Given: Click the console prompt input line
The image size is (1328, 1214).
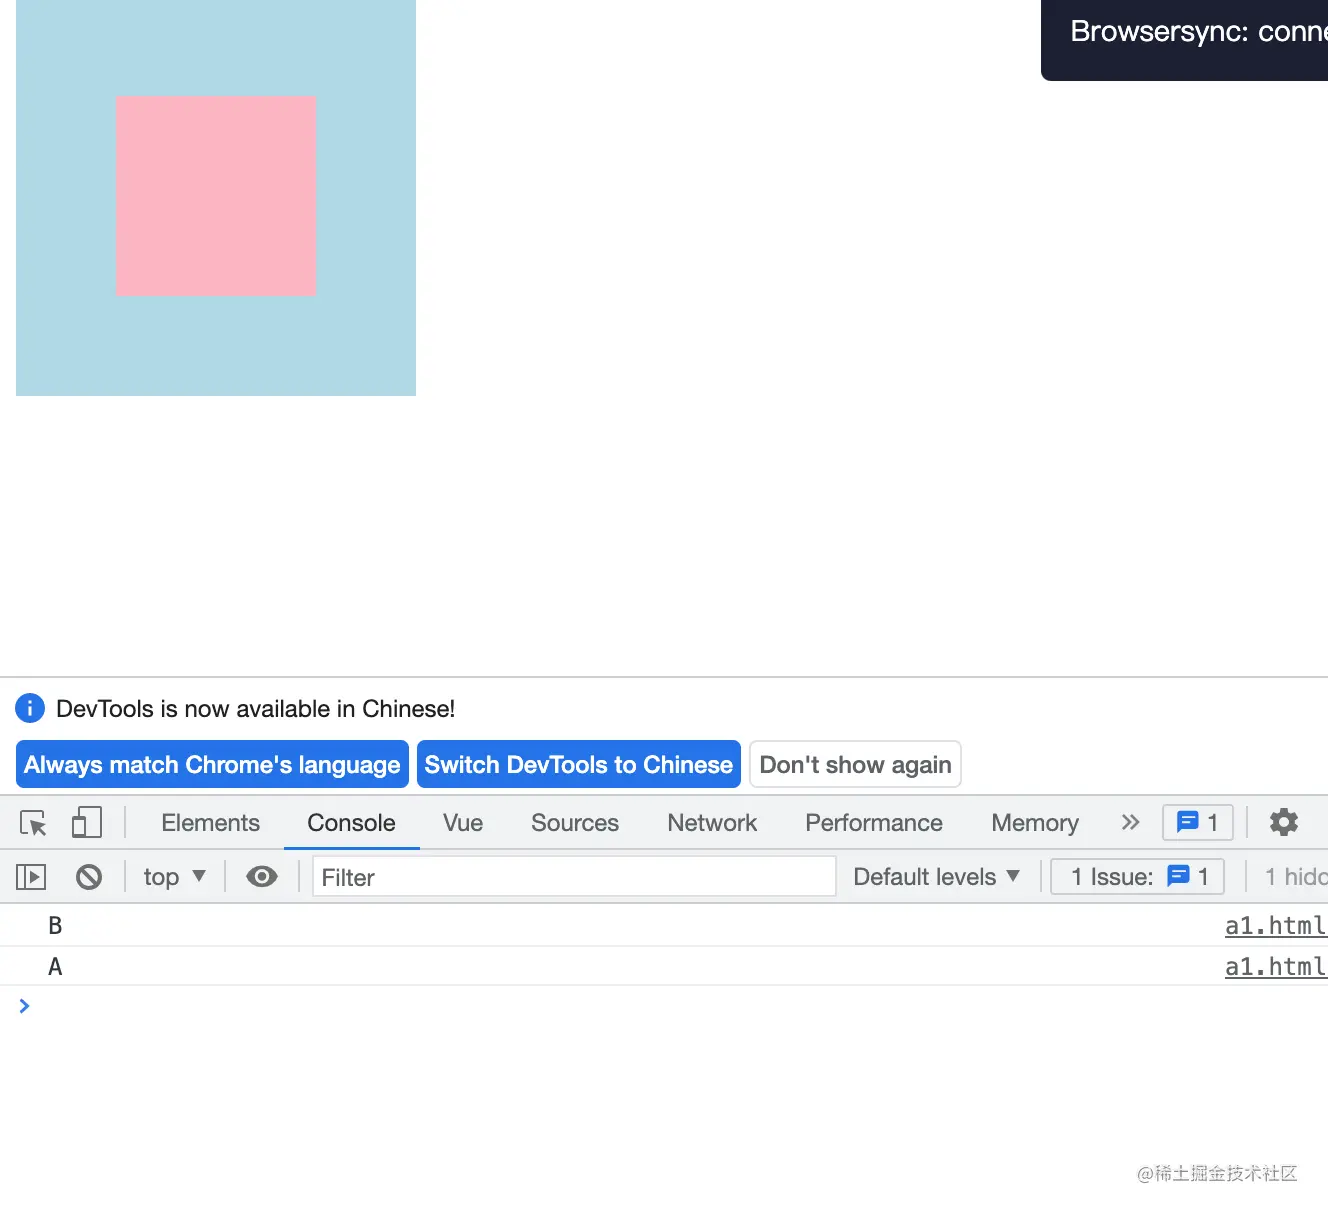Looking at the screenshot, I should 664,1006.
